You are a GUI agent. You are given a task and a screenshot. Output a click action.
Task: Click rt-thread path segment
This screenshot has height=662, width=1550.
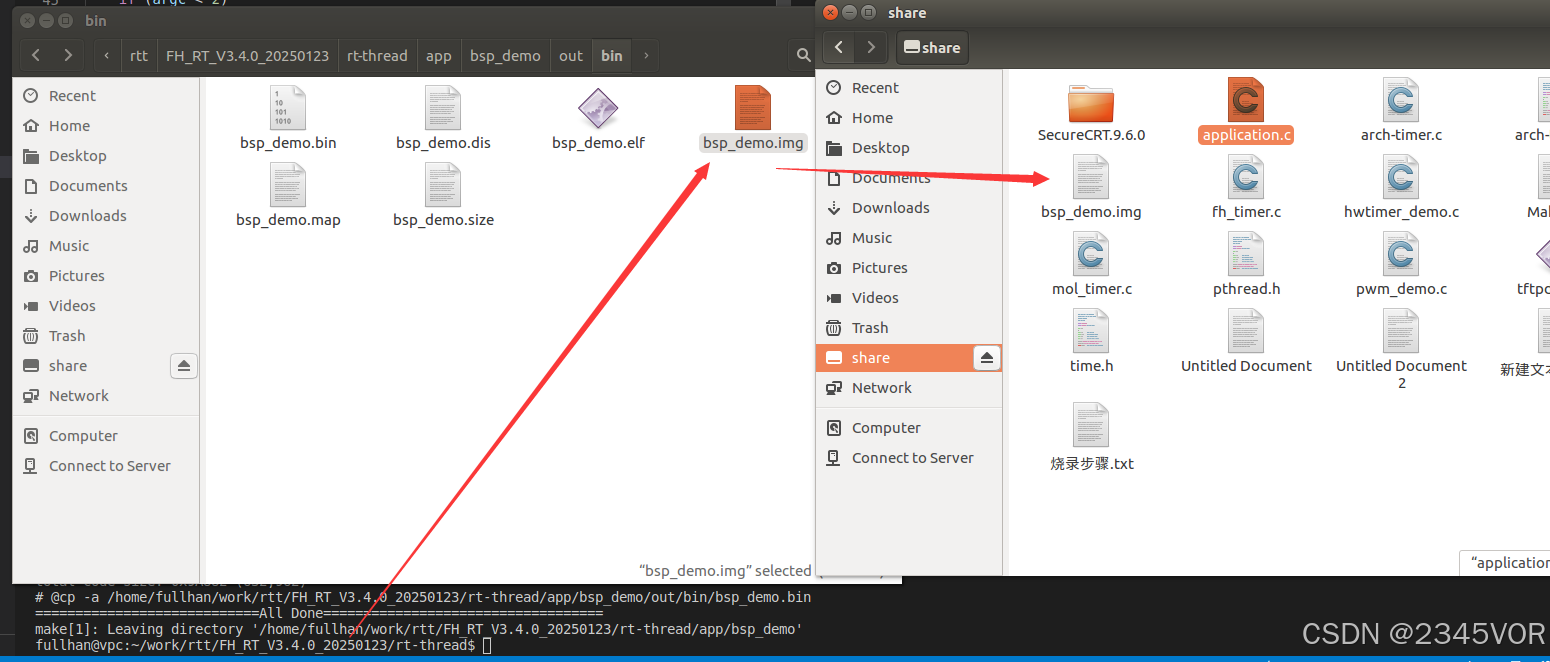point(377,56)
